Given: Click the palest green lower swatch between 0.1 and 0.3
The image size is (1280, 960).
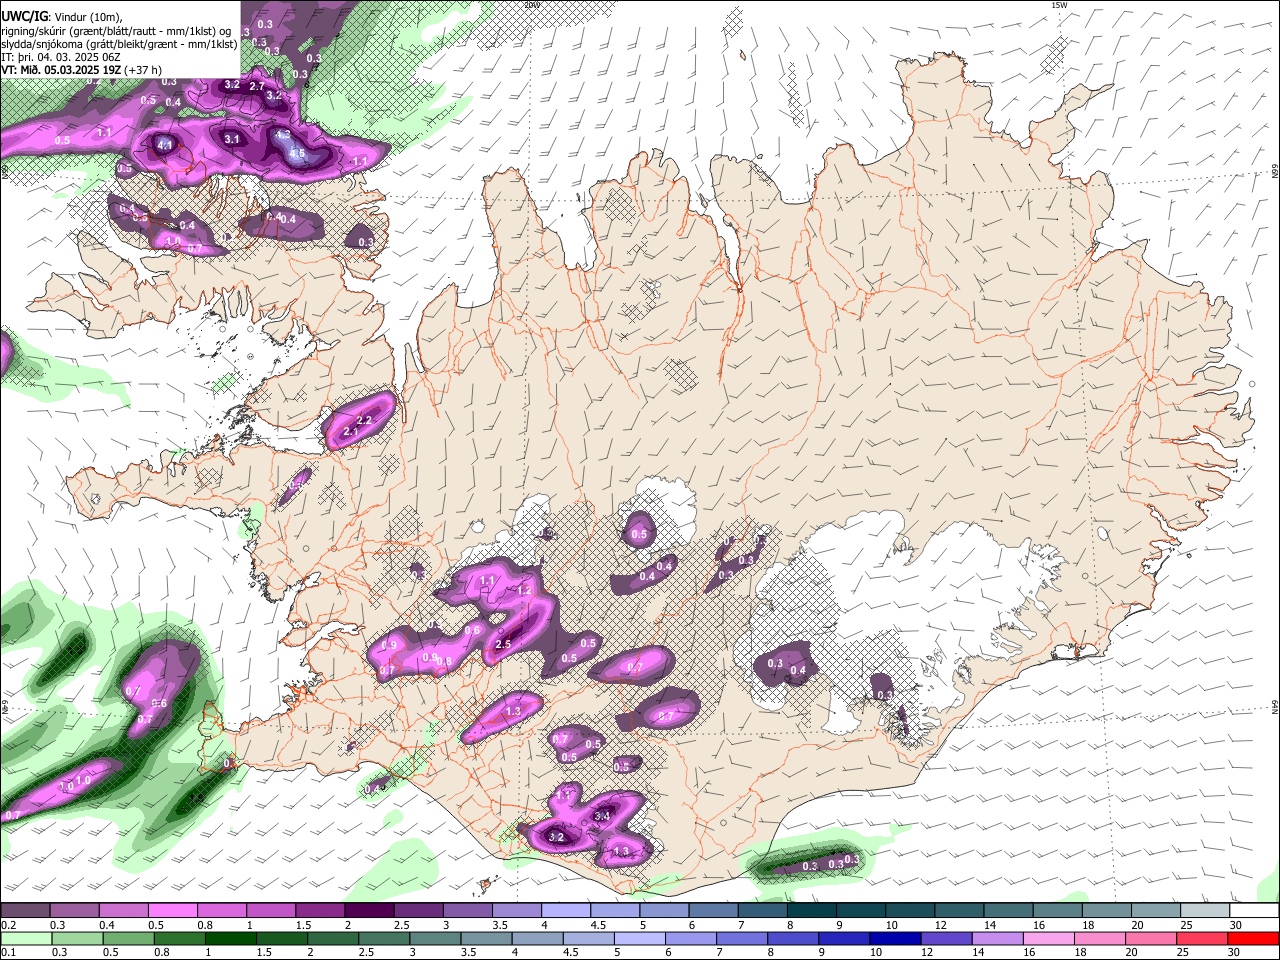Looking at the screenshot, I should click(26, 938).
